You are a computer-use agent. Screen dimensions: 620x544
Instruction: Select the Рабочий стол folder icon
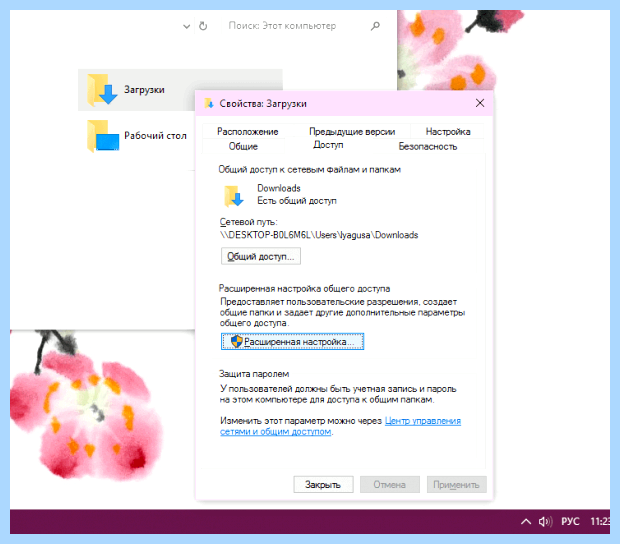pos(103,136)
